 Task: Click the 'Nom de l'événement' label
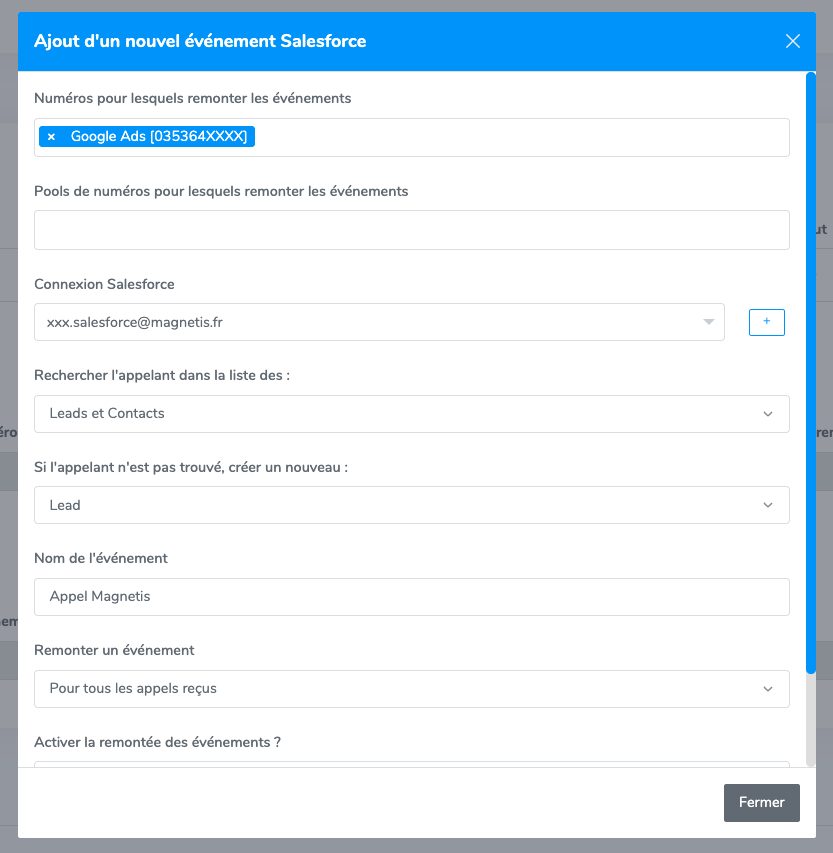tap(101, 558)
